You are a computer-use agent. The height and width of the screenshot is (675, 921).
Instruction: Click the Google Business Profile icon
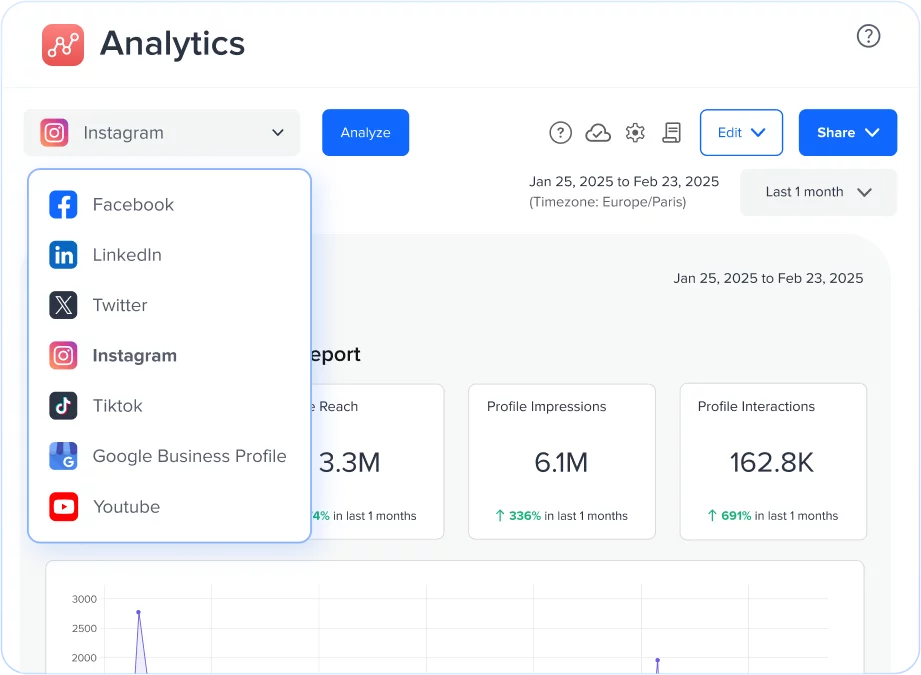pyautogui.click(x=63, y=456)
